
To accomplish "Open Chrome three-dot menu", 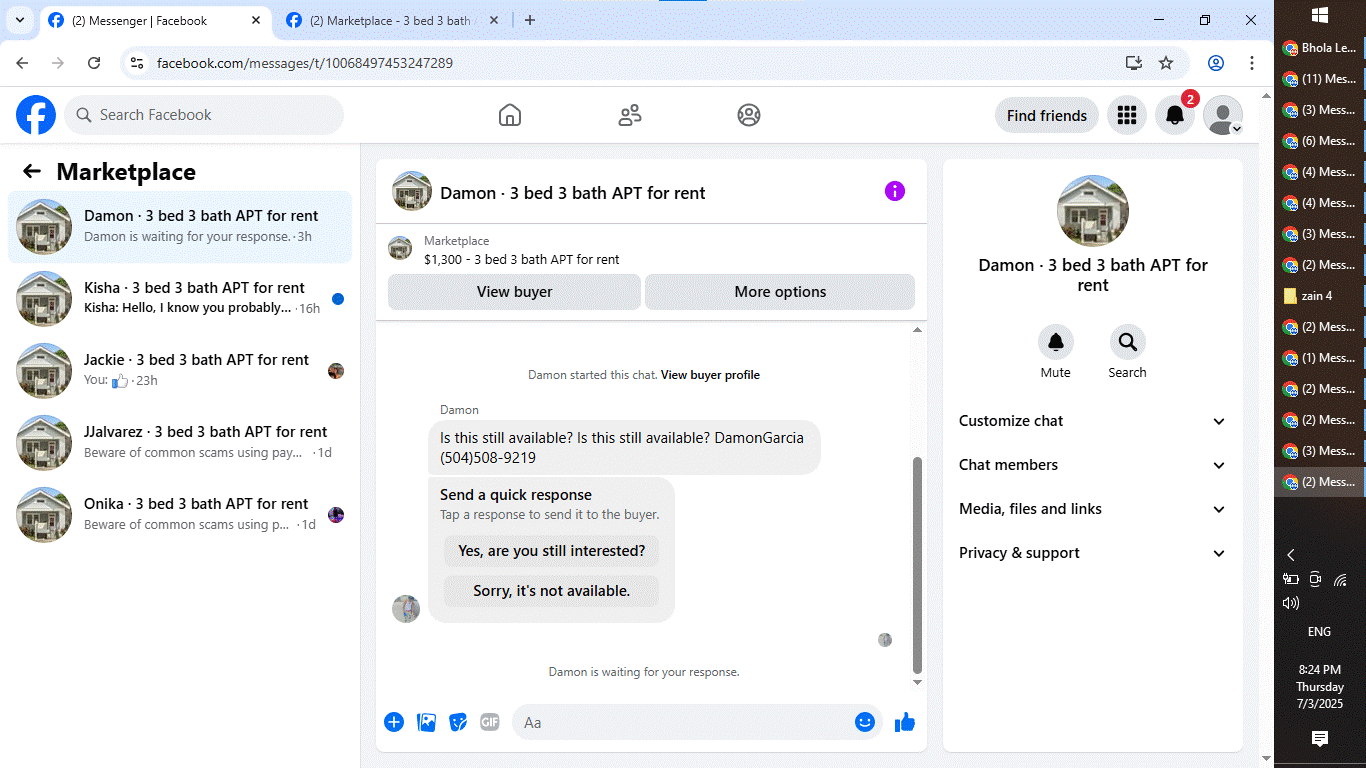I will pos(1252,63).
